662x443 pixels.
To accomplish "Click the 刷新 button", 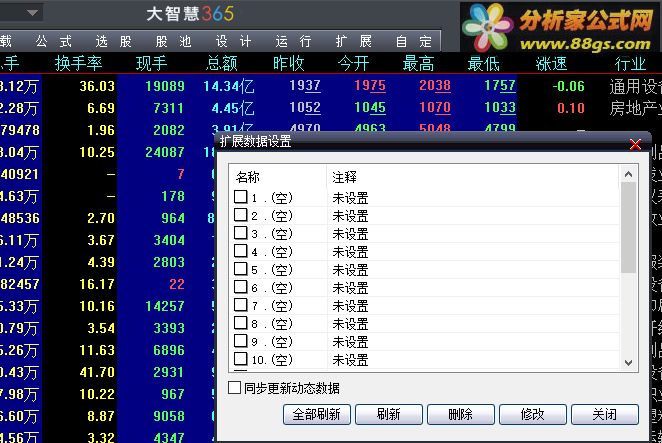I will tap(389, 414).
